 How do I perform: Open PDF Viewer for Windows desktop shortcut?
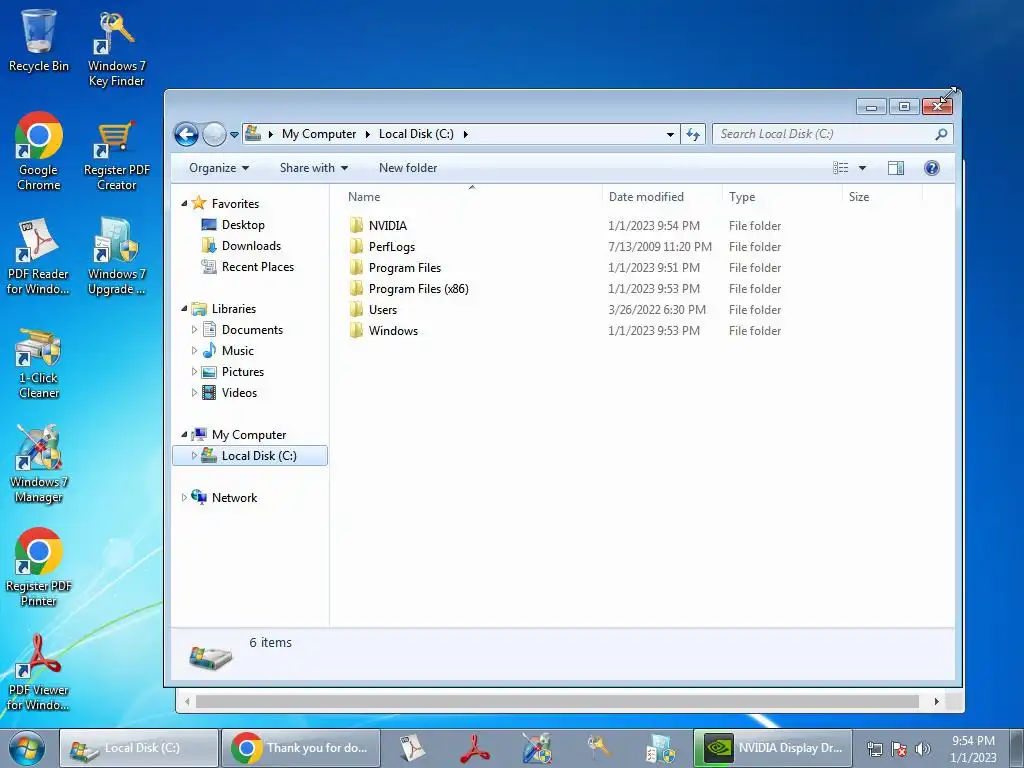pyautogui.click(x=39, y=673)
